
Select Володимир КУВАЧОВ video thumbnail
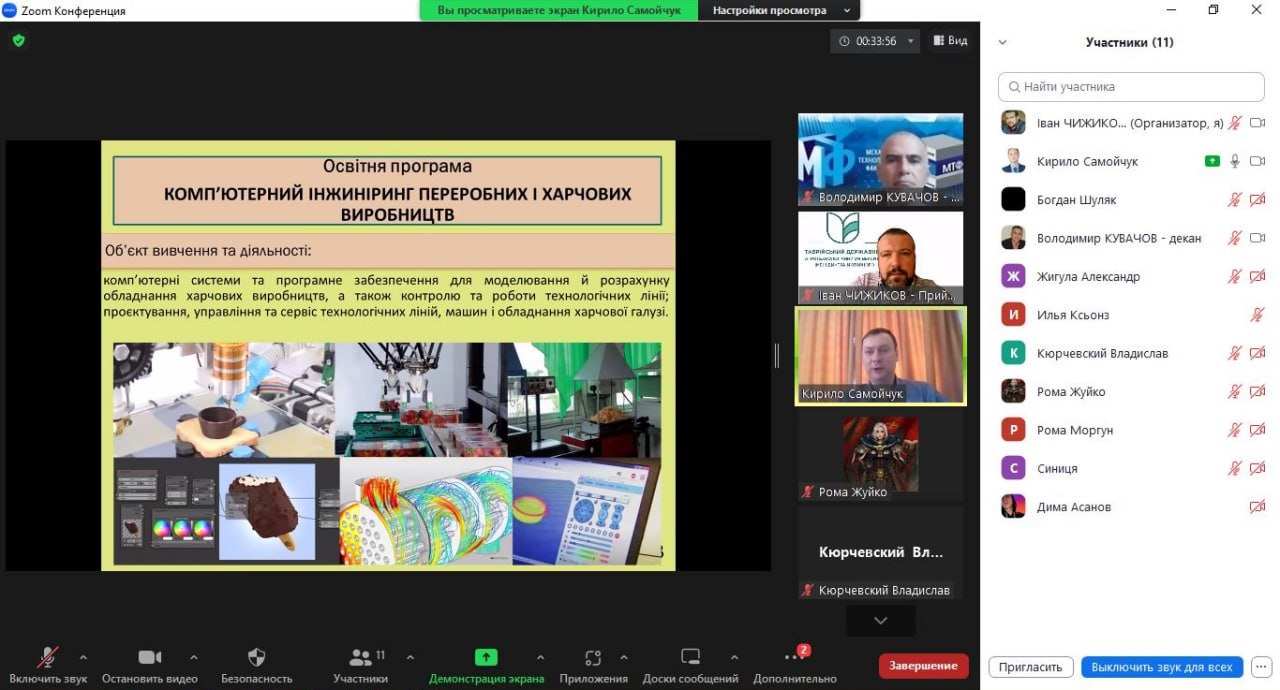[880, 160]
